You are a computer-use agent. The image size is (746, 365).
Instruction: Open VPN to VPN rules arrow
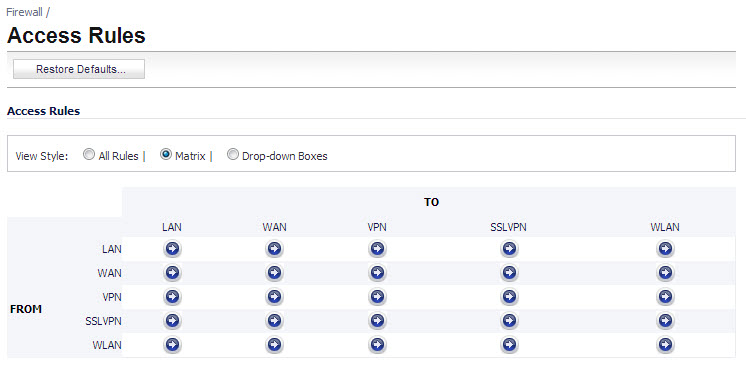tap(377, 297)
